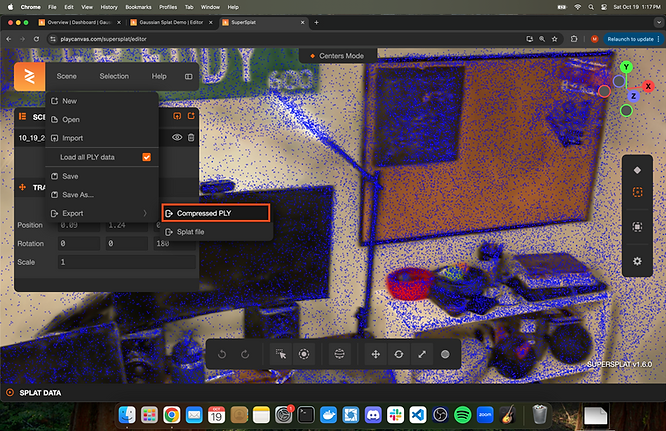This screenshot has width=666, height=431.
Task: Uncheck Load all PLY data checkbox
Action: pos(146,157)
